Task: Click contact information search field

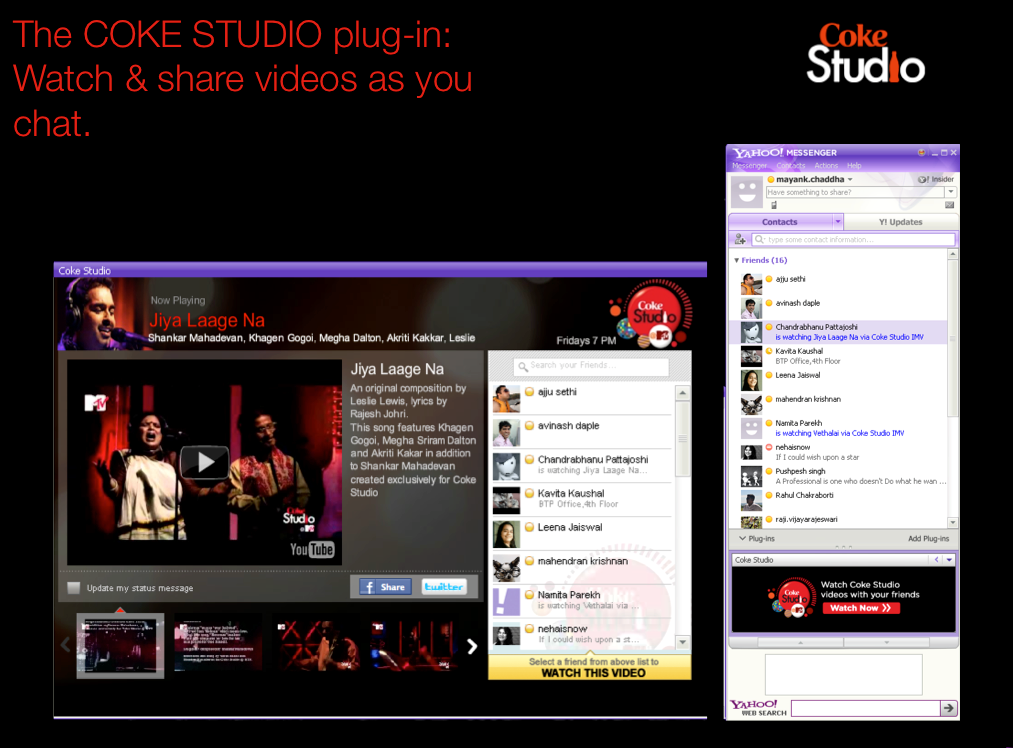Action: (853, 240)
